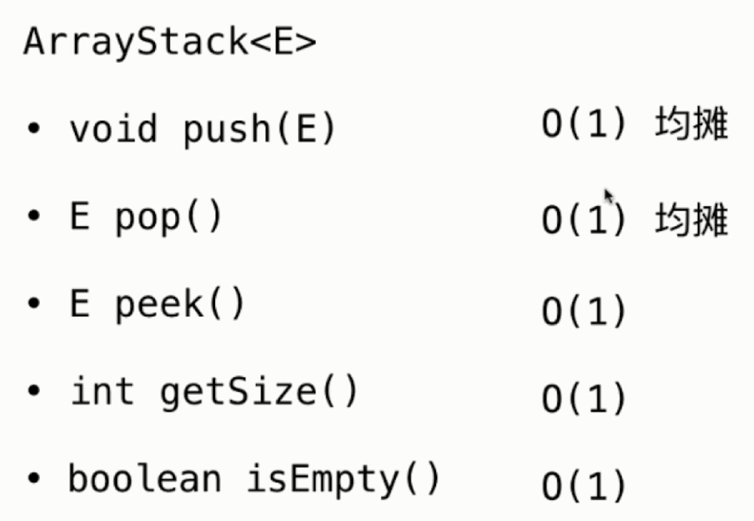This screenshot has height=521, width=754.
Task: Click the boolean keyword in last line
Action: tap(144, 479)
